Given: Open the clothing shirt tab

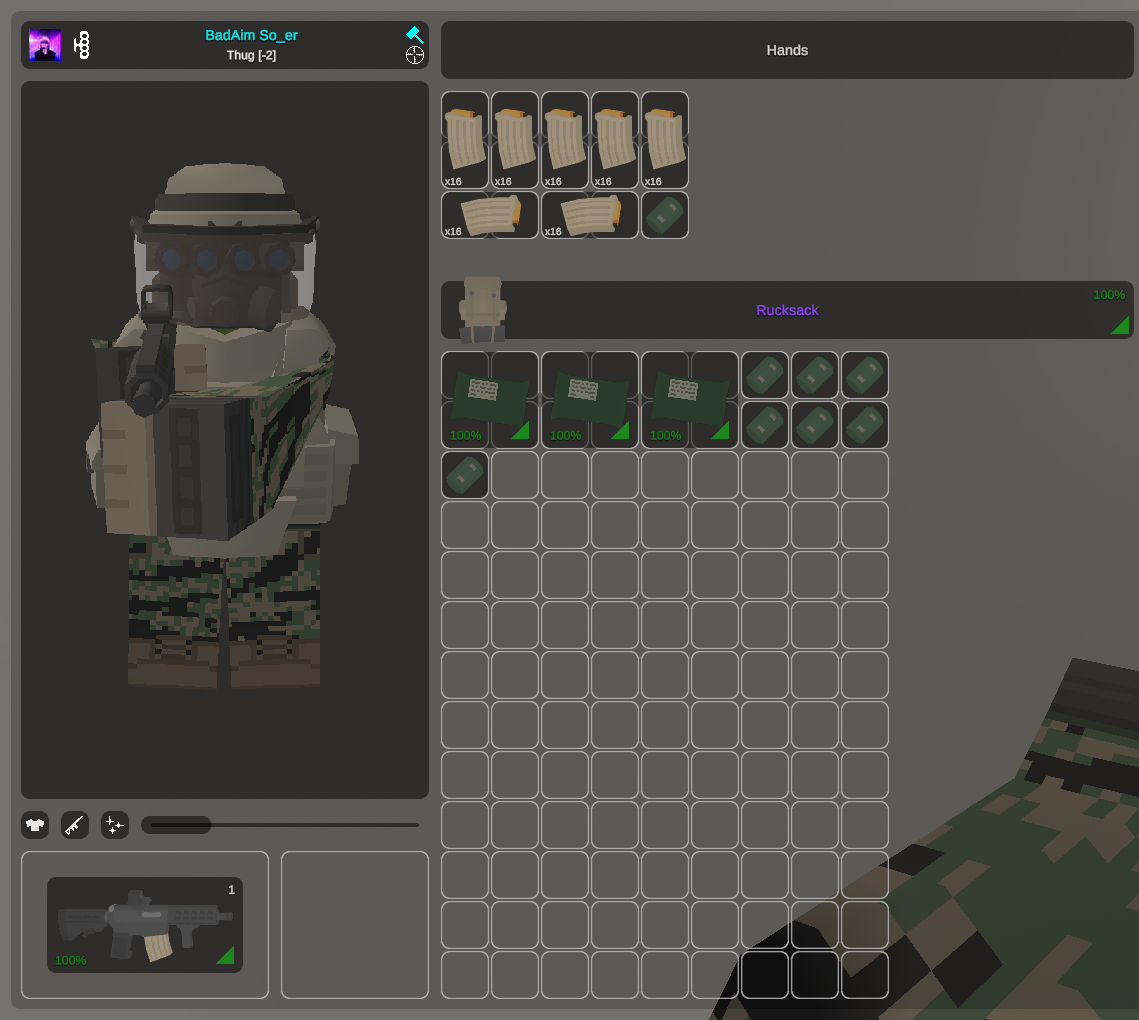Looking at the screenshot, I should [x=35, y=825].
